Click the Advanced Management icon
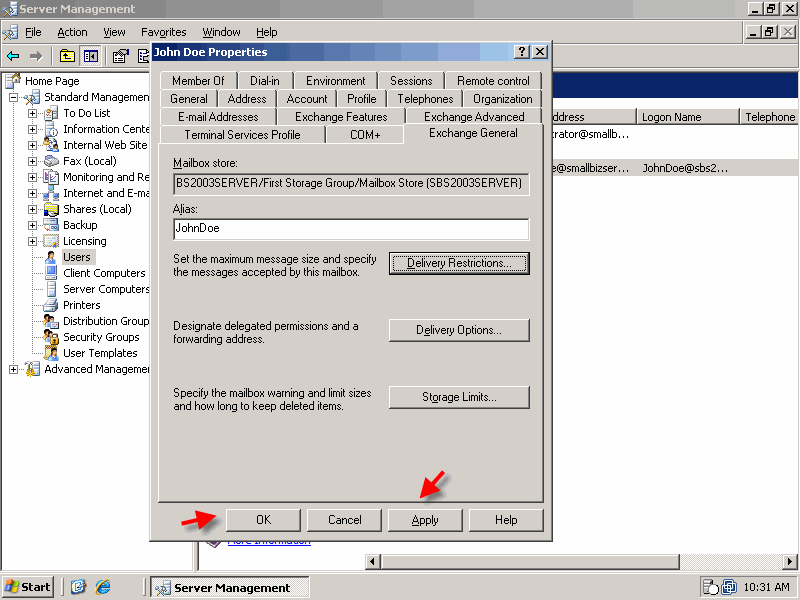 [32, 369]
